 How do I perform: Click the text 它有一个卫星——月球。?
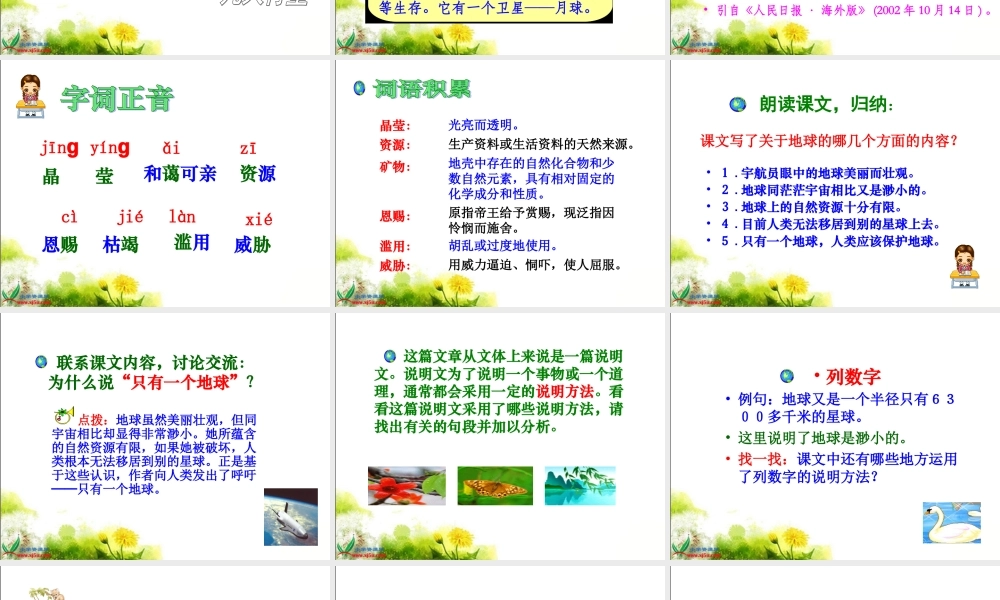[517, 8]
